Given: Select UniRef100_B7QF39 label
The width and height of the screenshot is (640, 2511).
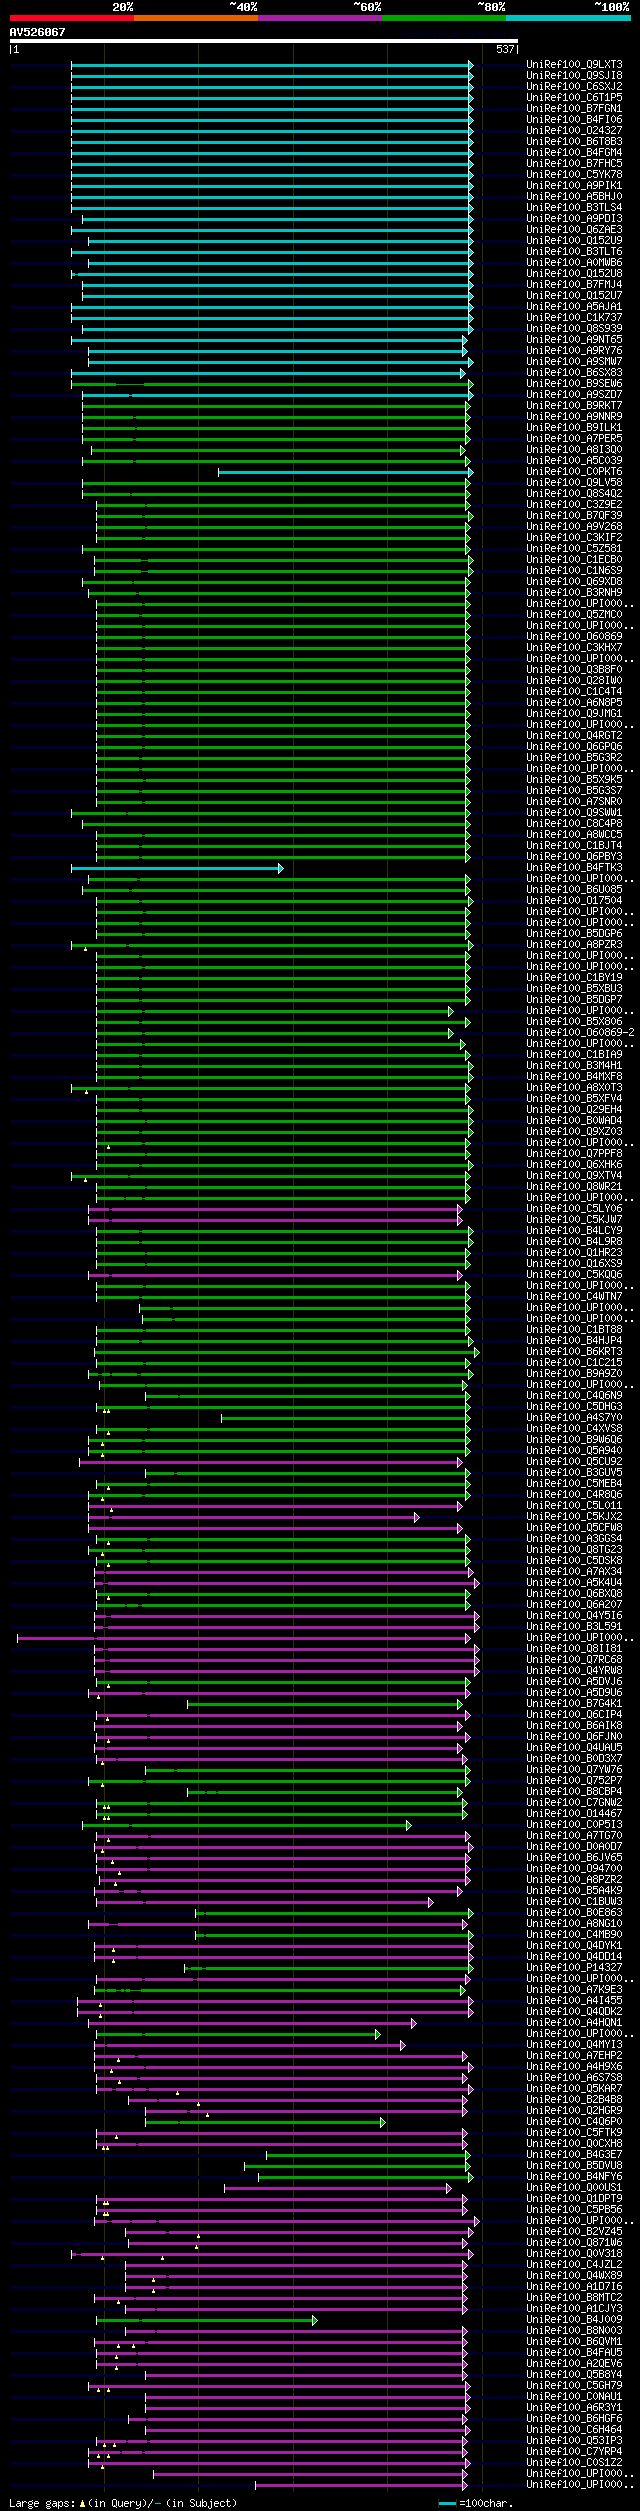Looking at the screenshot, I should click(574, 516).
